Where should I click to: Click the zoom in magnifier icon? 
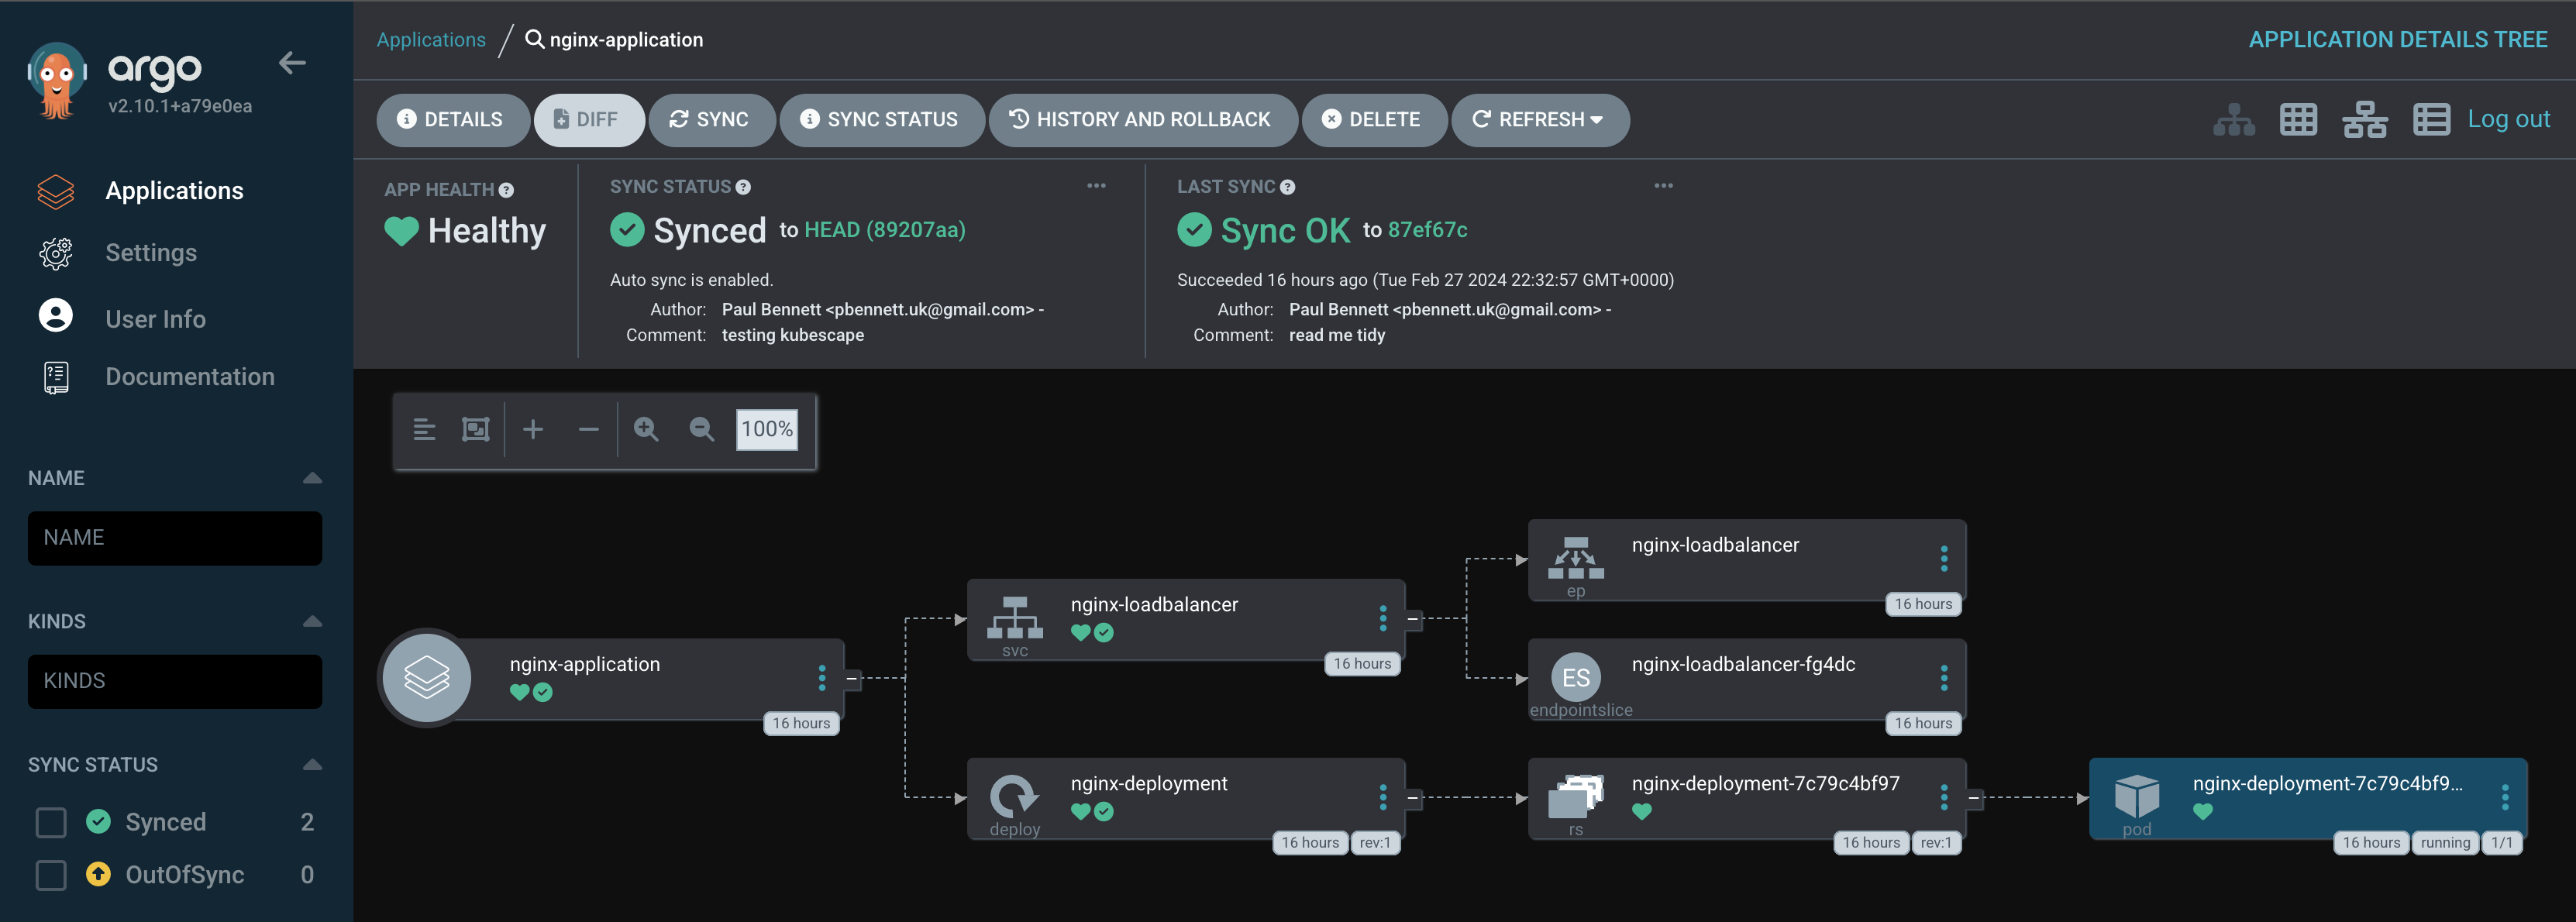tap(646, 430)
